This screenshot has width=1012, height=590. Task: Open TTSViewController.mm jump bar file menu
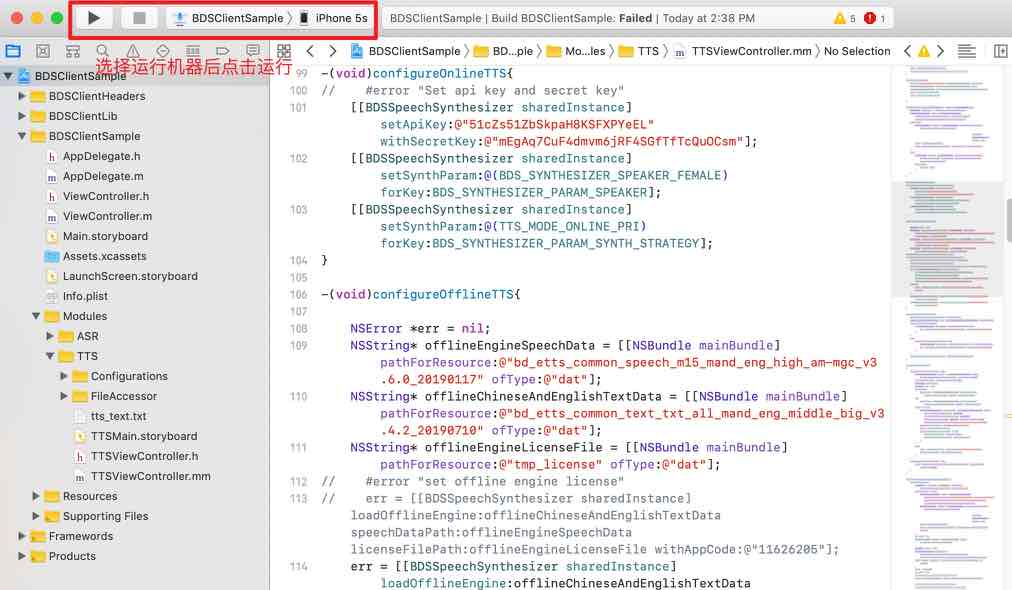click(x=743, y=51)
